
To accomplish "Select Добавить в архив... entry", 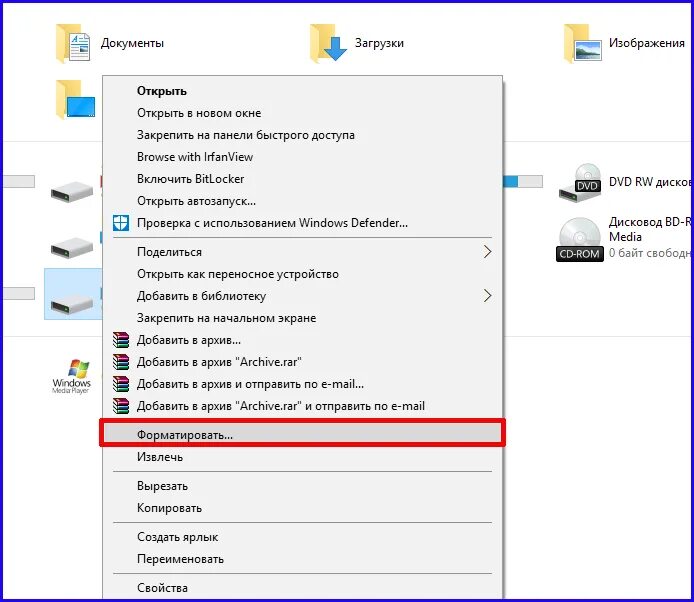I will [303, 340].
